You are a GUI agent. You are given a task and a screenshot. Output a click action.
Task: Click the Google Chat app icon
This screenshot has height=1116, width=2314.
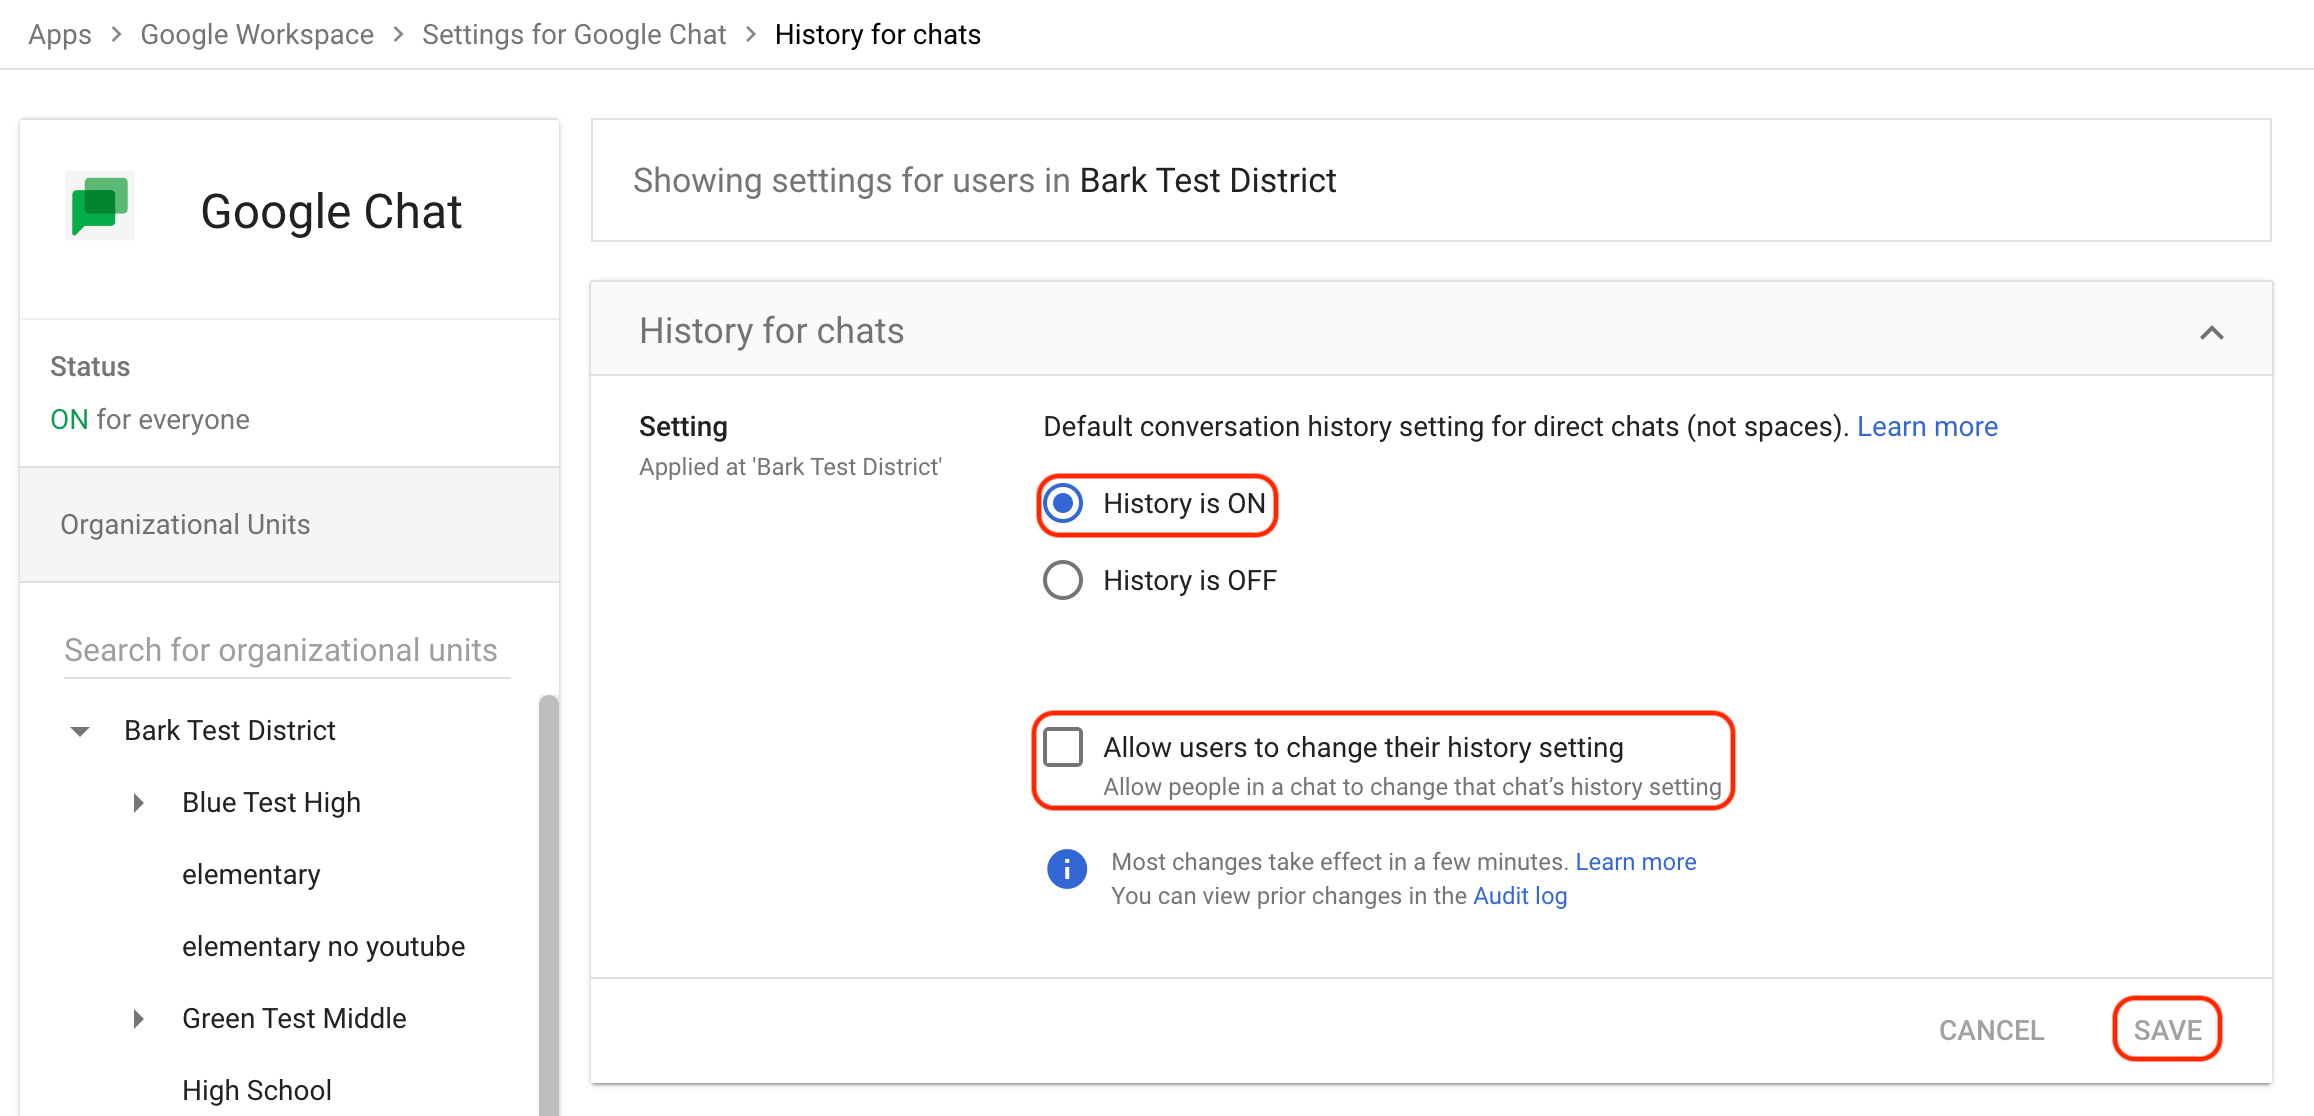click(x=99, y=206)
